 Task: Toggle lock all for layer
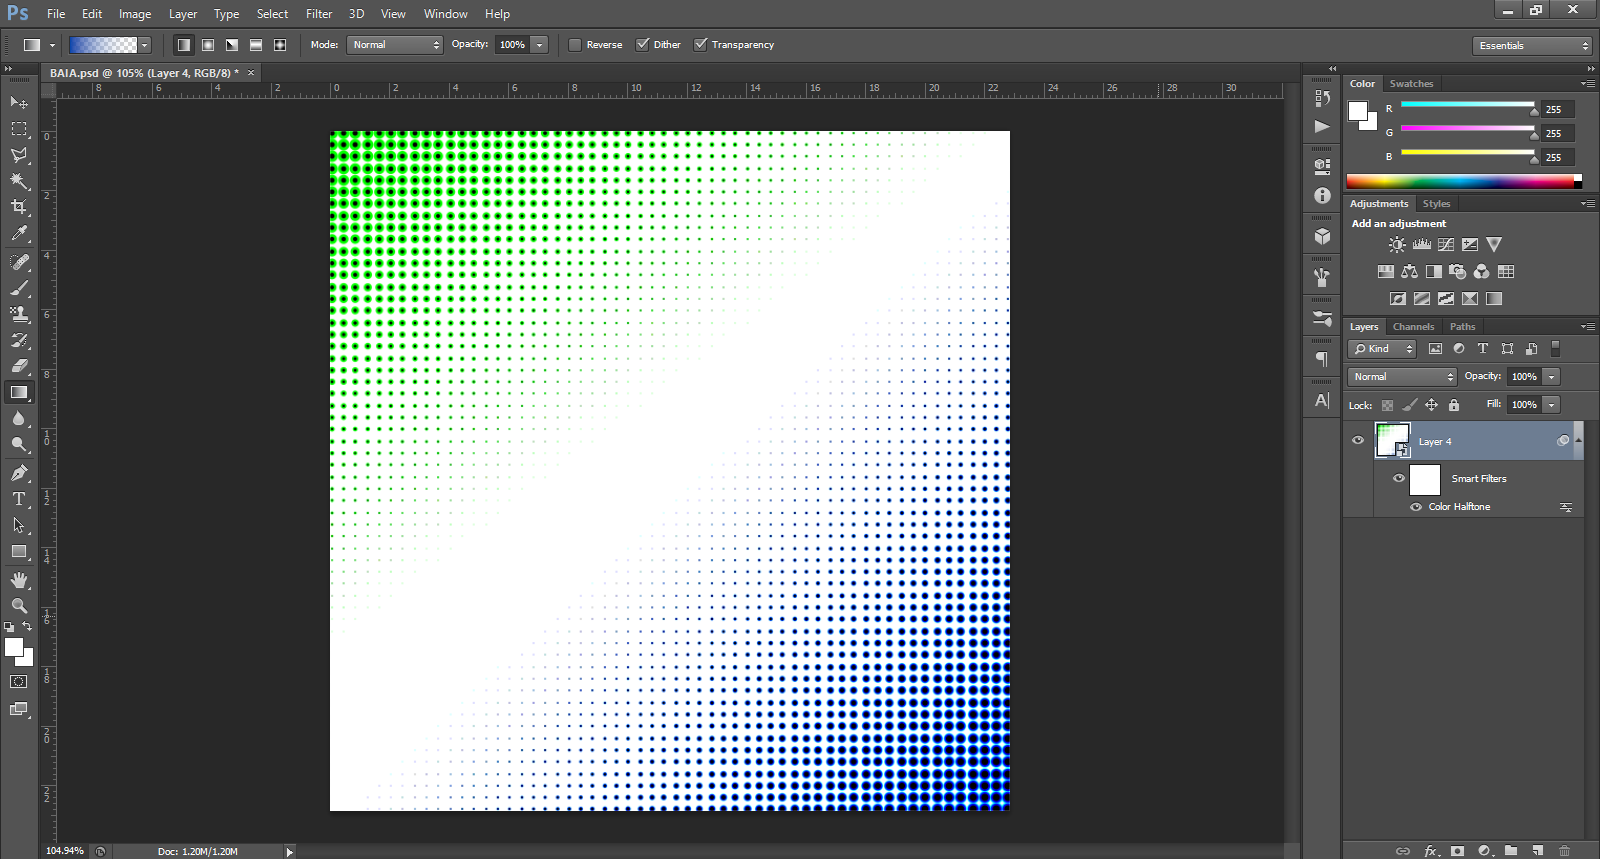(1454, 405)
